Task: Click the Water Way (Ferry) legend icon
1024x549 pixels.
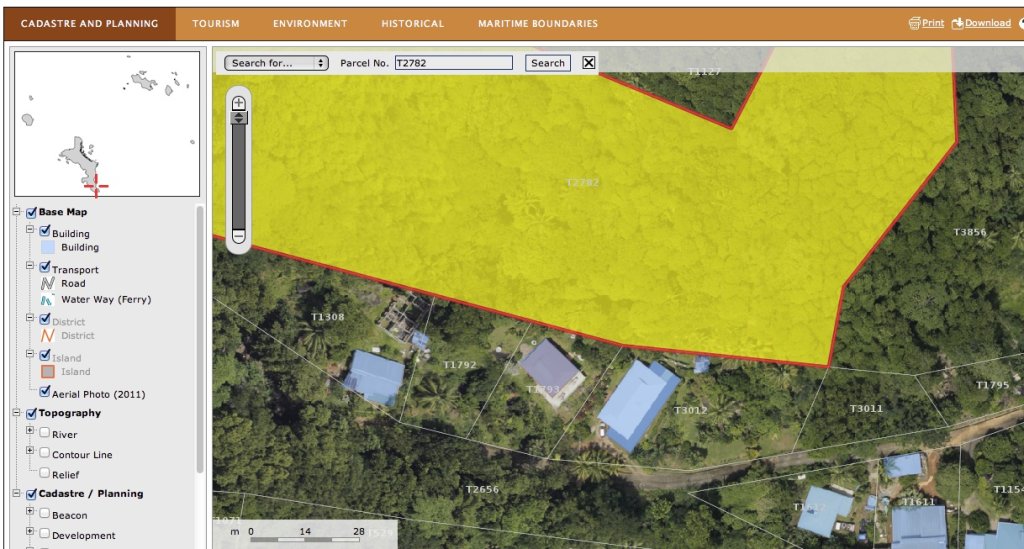Action: [47, 300]
